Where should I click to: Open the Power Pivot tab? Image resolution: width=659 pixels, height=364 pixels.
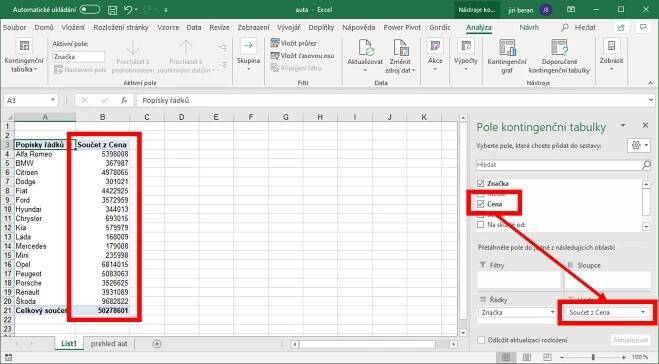point(402,27)
